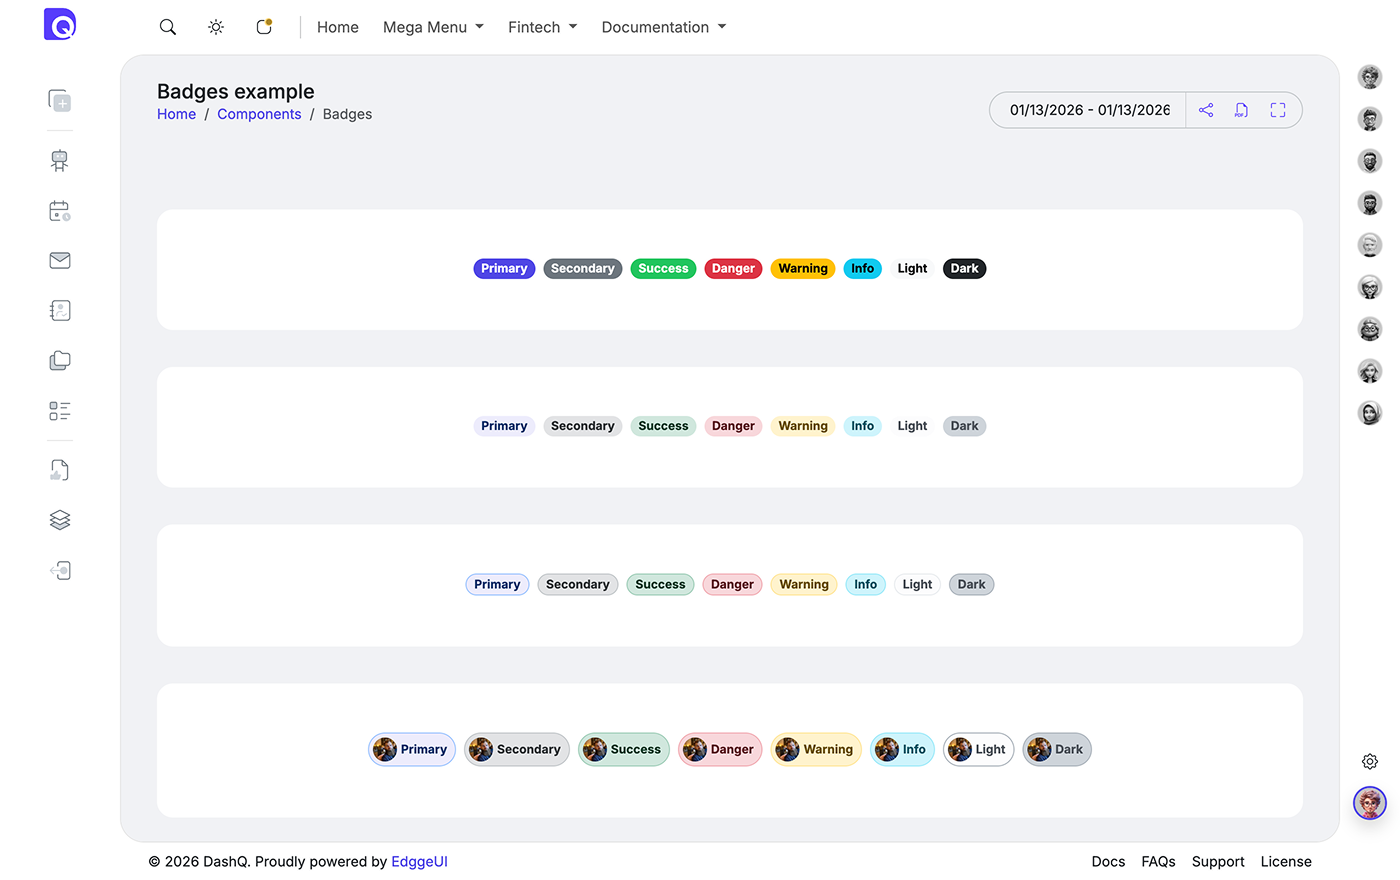Open the EdggeUI footer link
1400x880 pixels.
point(419,861)
